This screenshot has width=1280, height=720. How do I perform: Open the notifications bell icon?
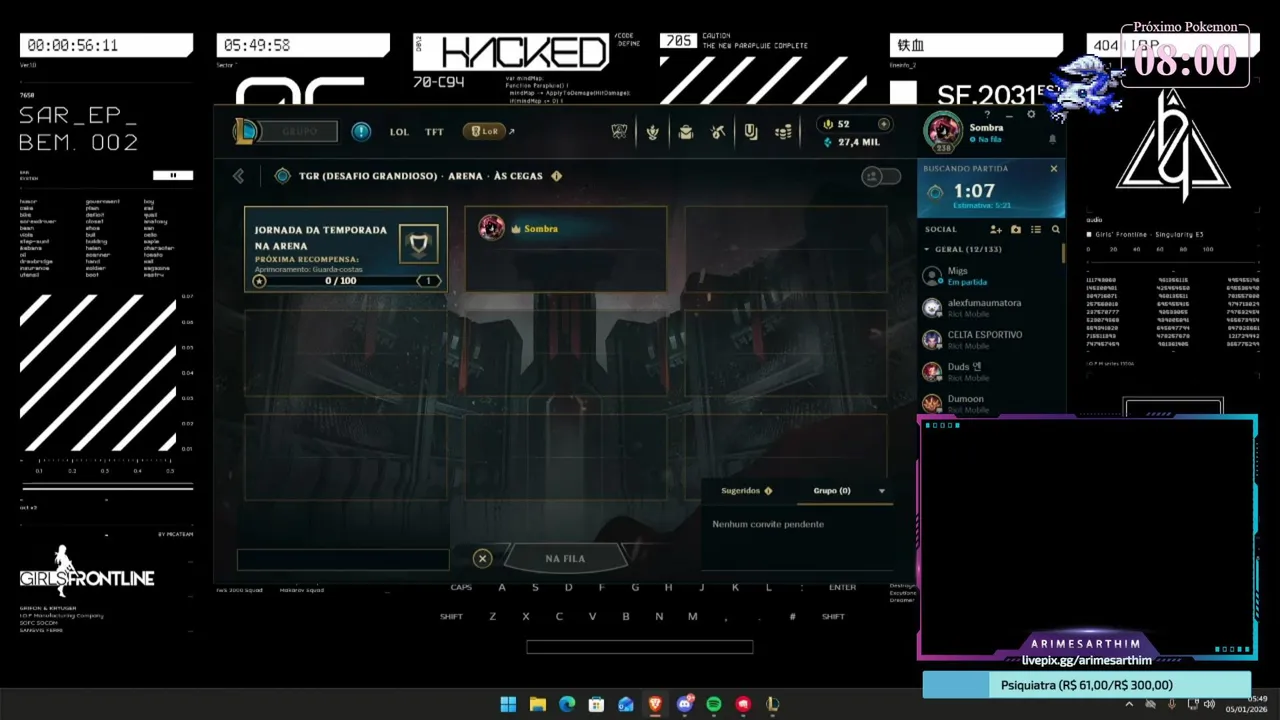pyautogui.click(x=1052, y=140)
